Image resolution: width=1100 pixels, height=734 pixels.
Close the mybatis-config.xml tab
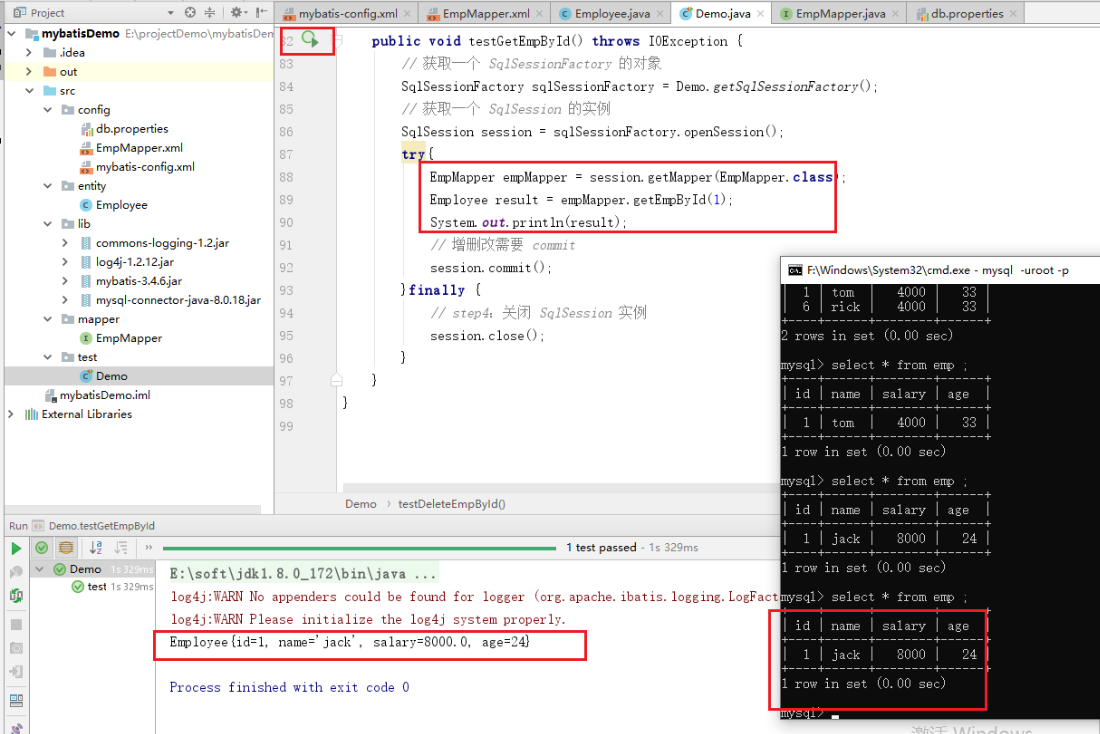point(409,13)
